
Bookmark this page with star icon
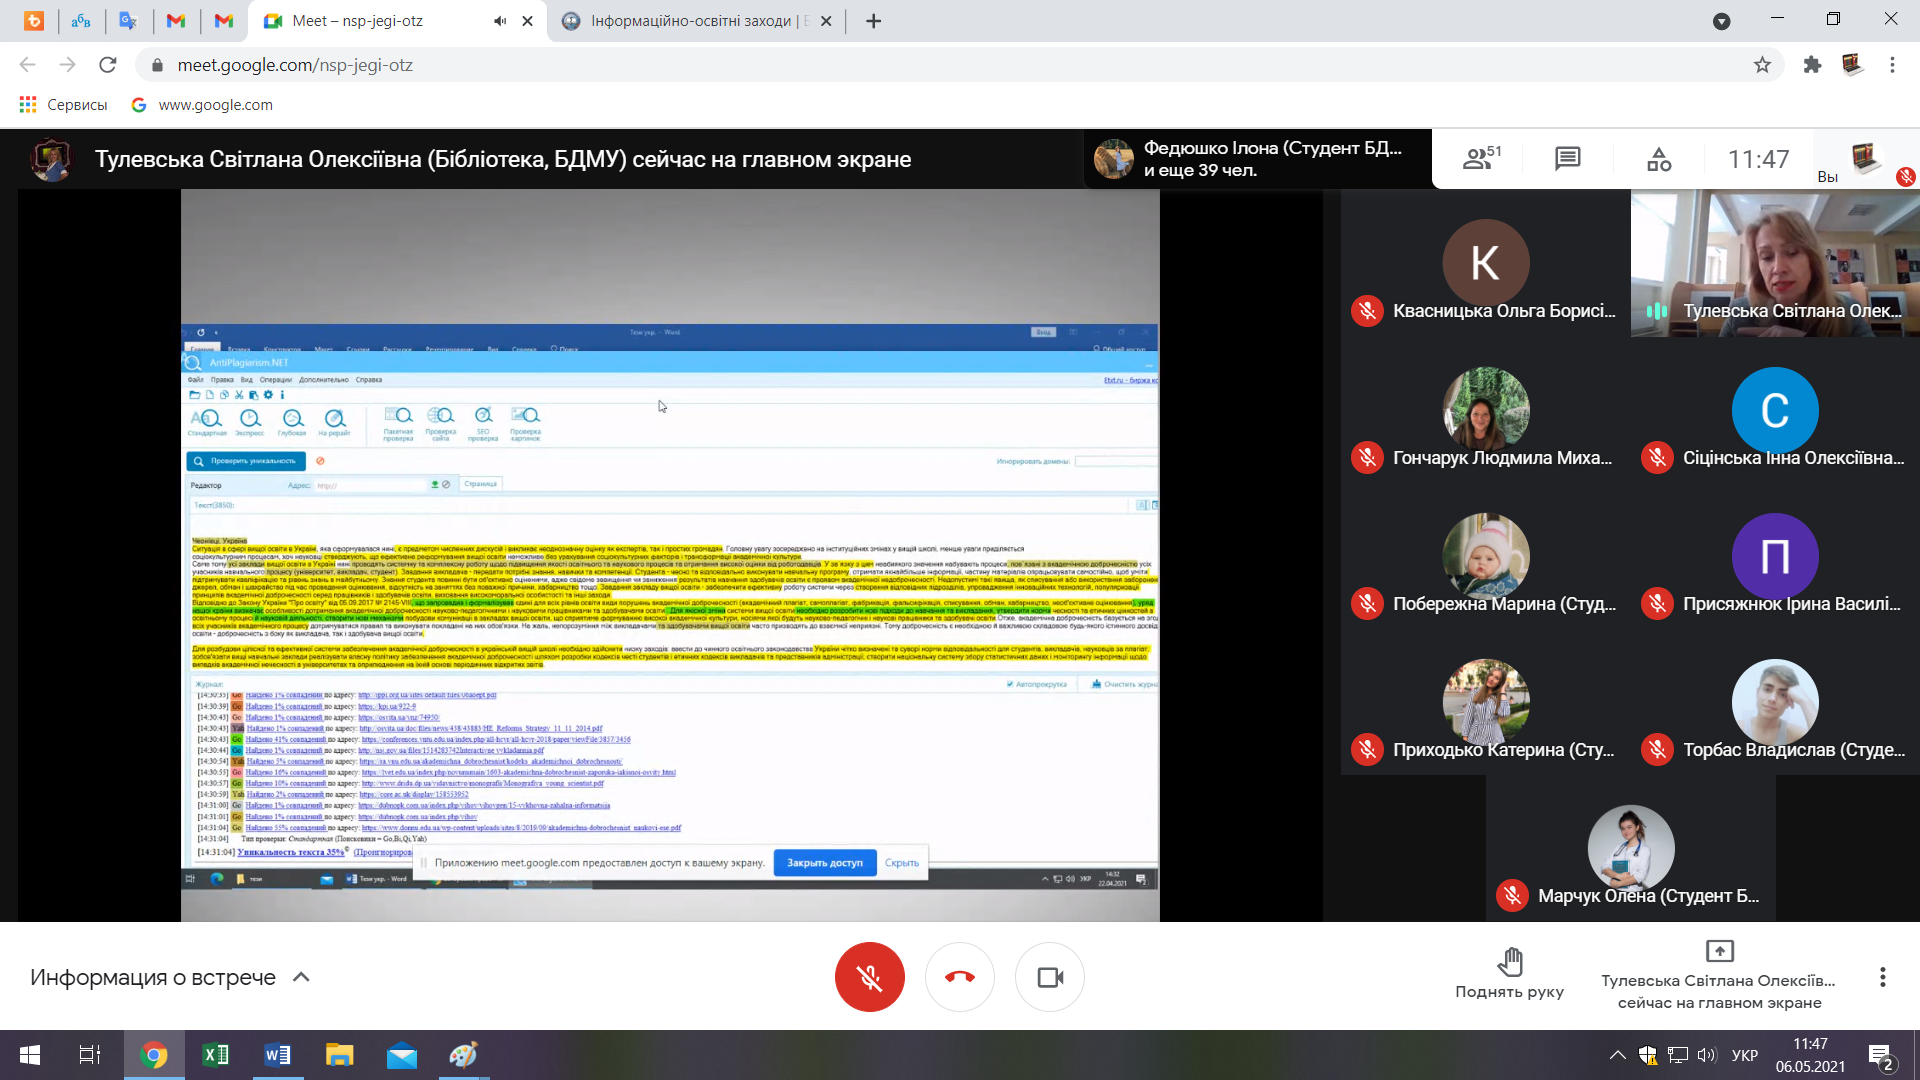1762,65
